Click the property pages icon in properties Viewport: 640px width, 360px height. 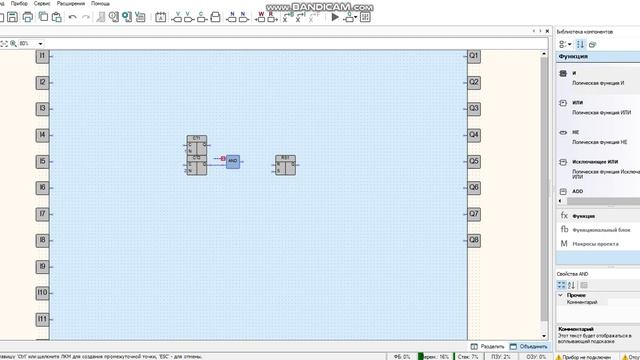(584, 285)
